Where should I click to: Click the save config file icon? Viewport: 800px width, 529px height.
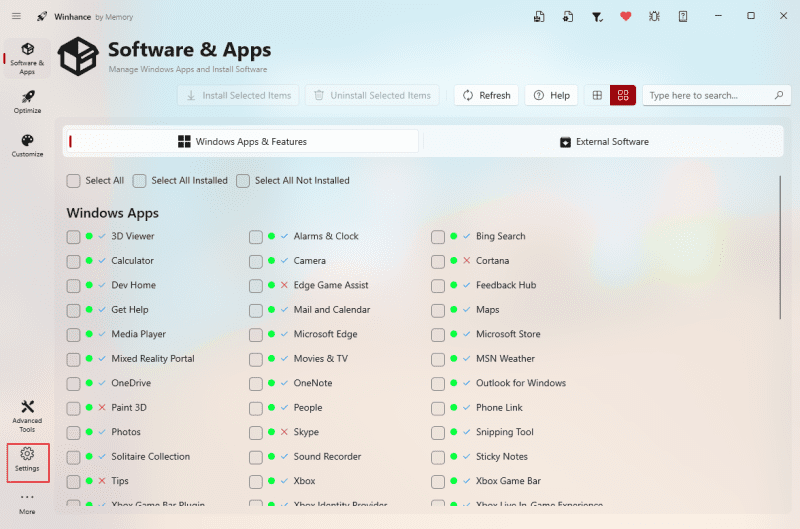click(539, 16)
